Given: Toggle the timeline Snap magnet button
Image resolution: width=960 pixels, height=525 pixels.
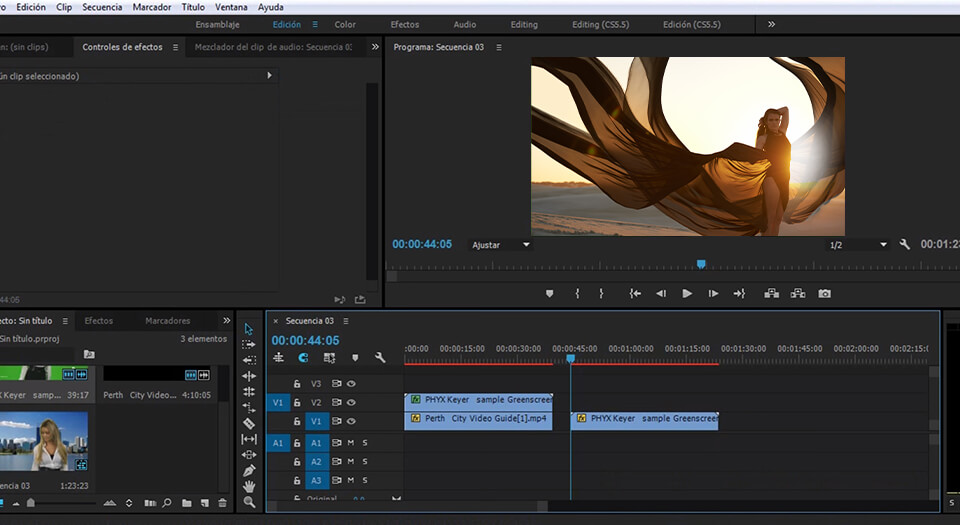Looking at the screenshot, I should (303, 358).
